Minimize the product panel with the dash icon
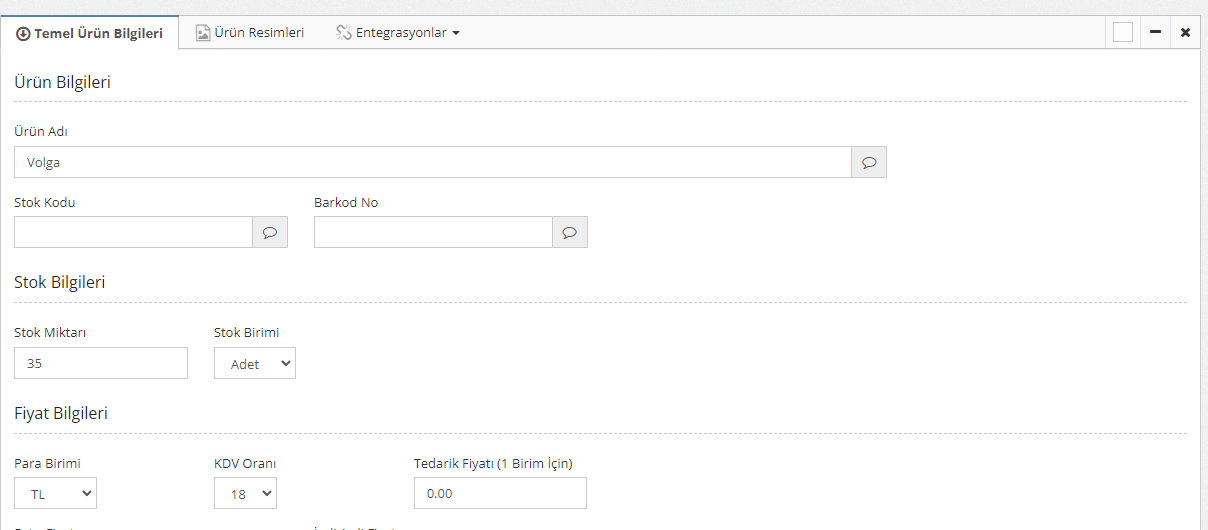1208x530 pixels. coord(1155,32)
